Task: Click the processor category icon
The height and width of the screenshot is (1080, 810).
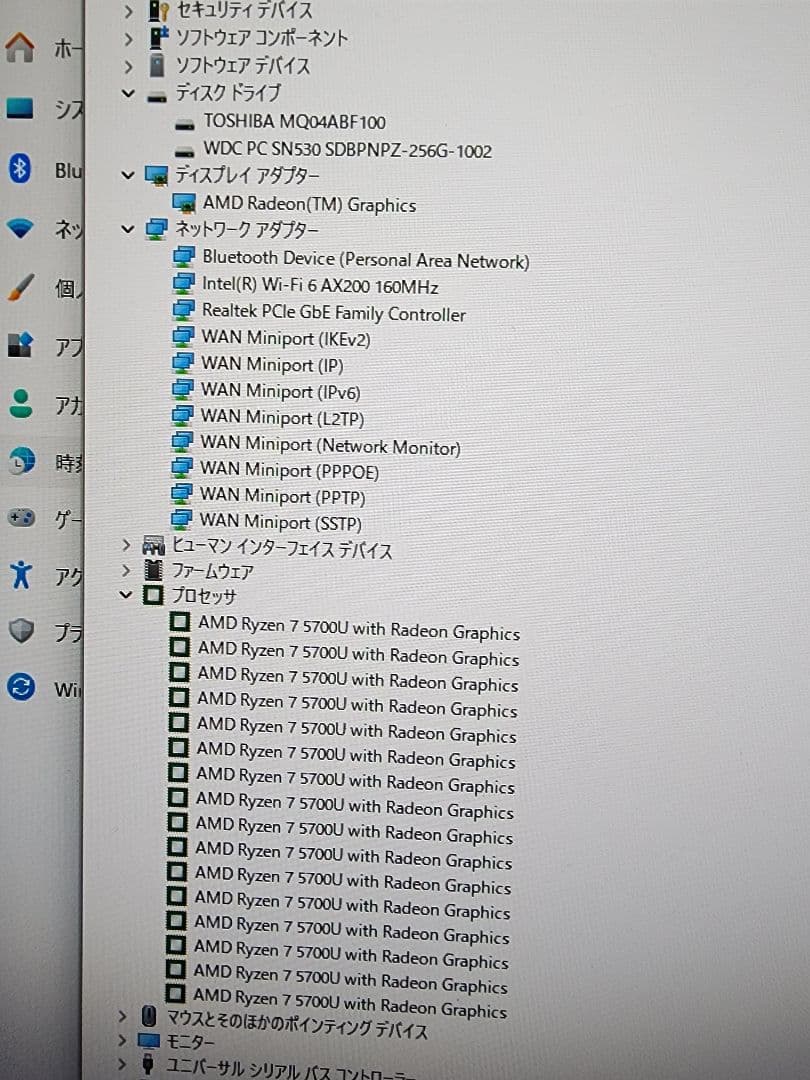Action: (152, 594)
